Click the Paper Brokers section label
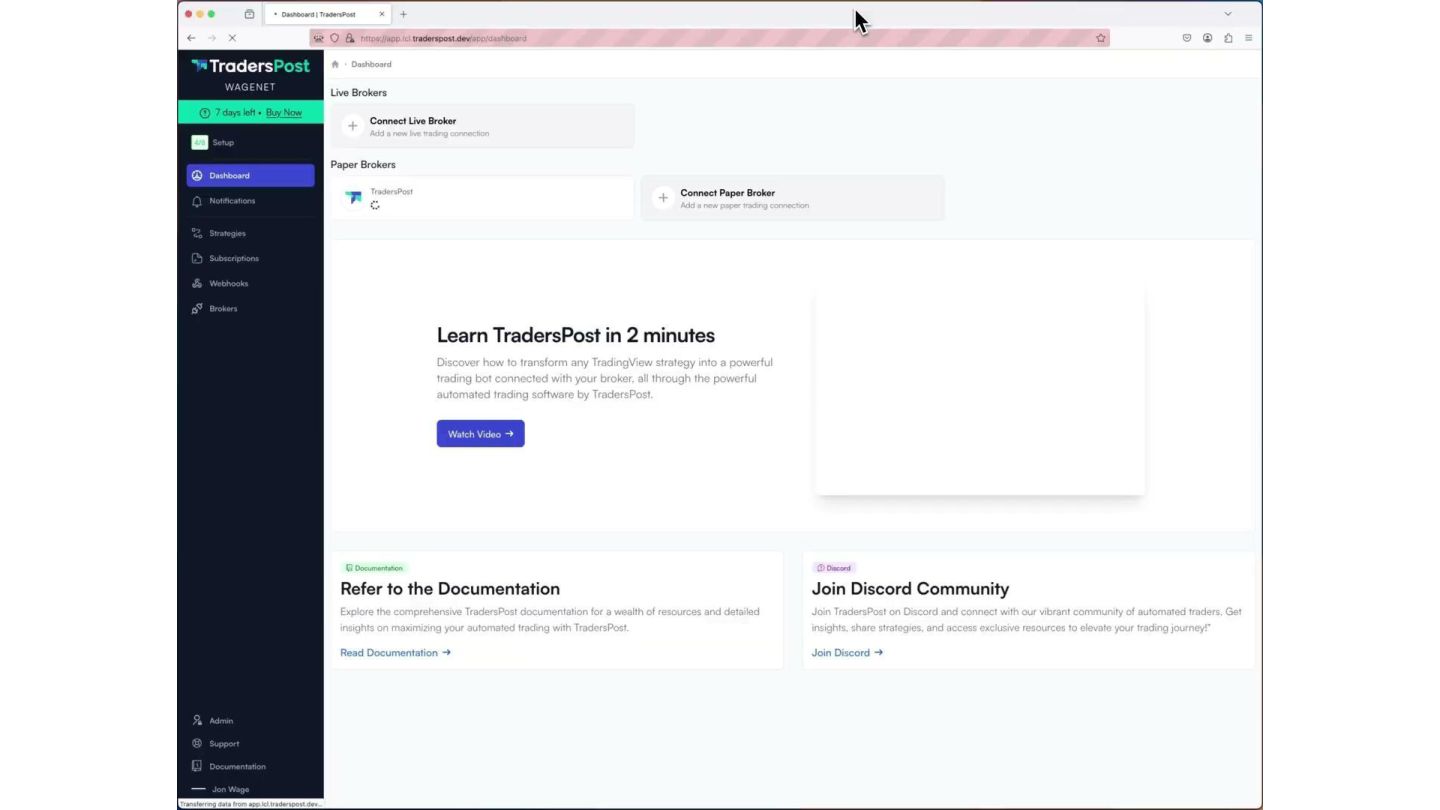 pyautogui.click(x=363, y=165)
